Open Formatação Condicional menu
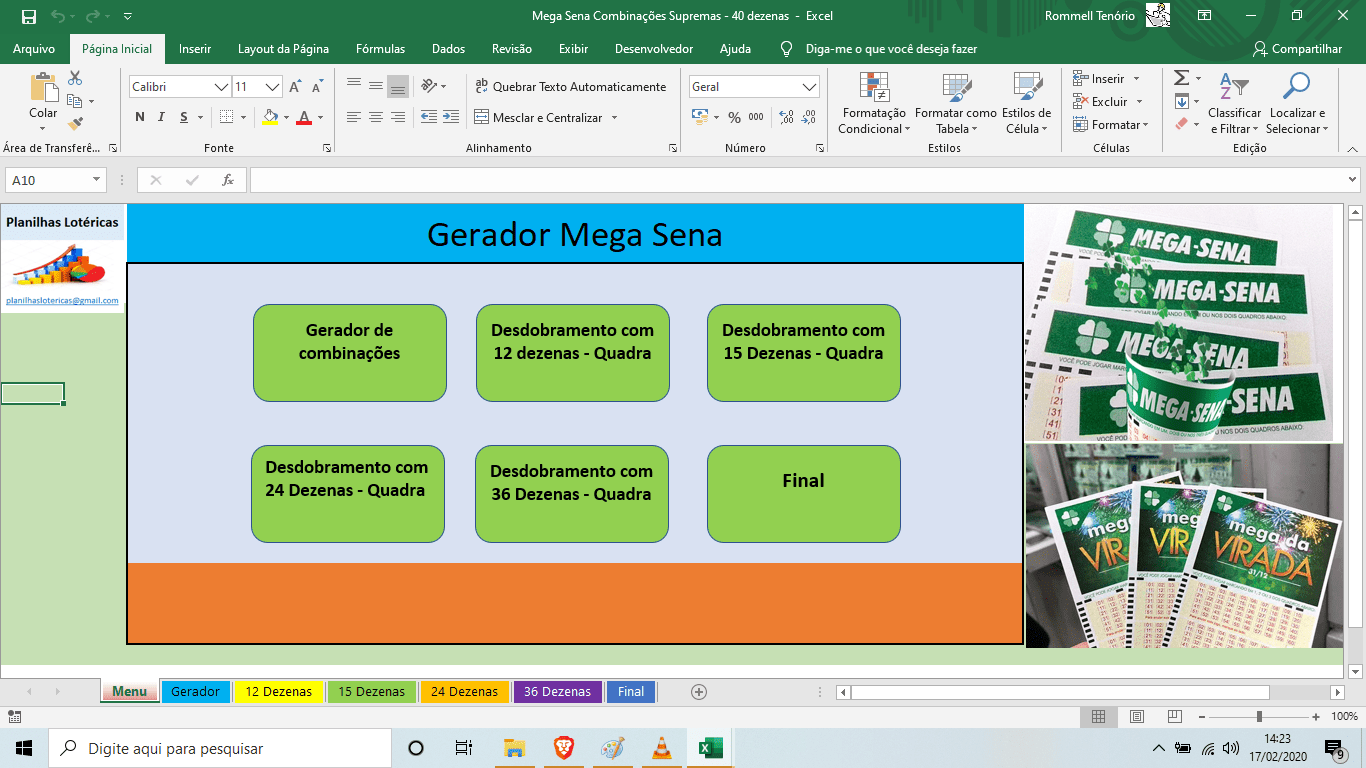This screenshot has height=768, width=1366. pyautogui.click(x=873, y=103)
